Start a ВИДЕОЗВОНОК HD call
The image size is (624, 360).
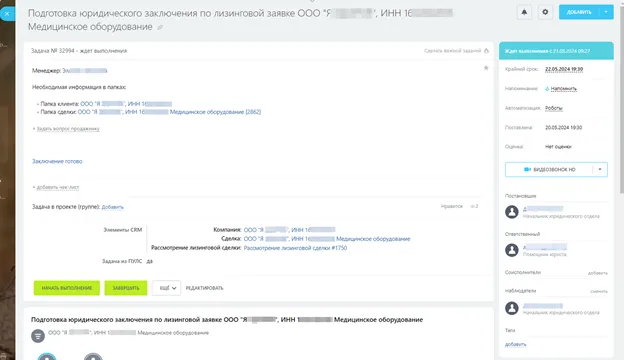(x=549, y=169)
